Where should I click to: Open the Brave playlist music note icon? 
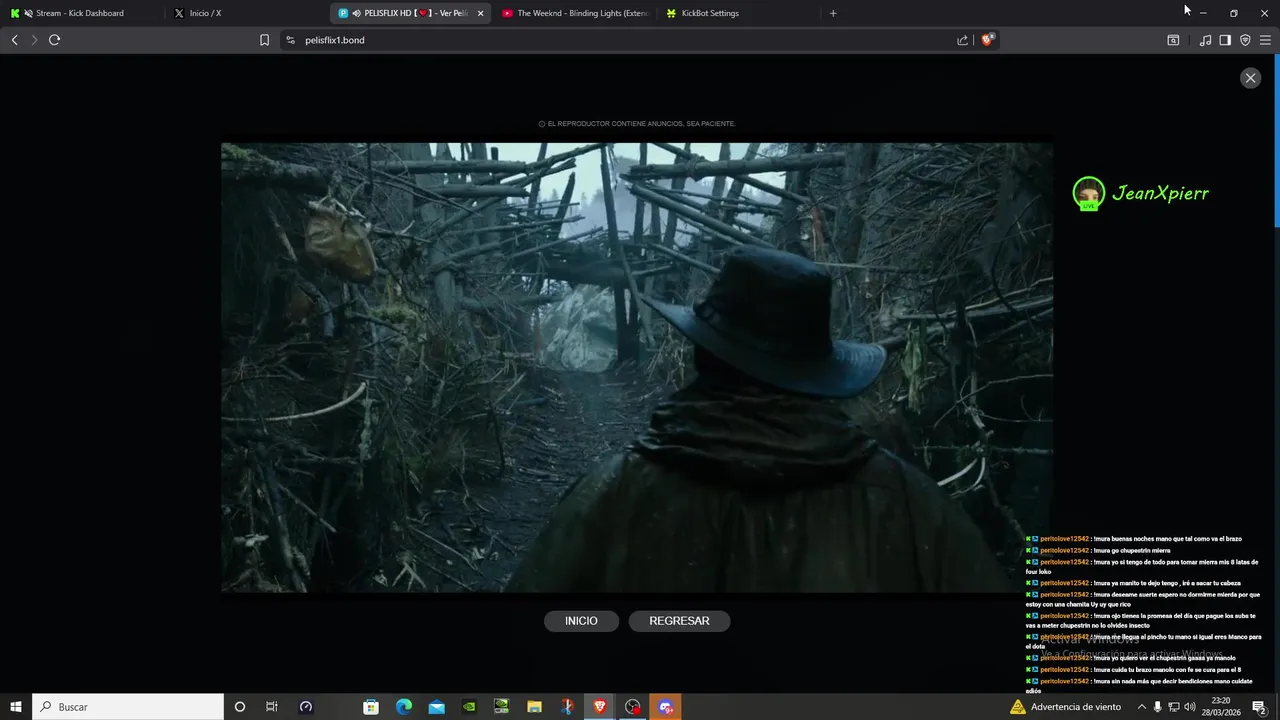point(1205,40)
